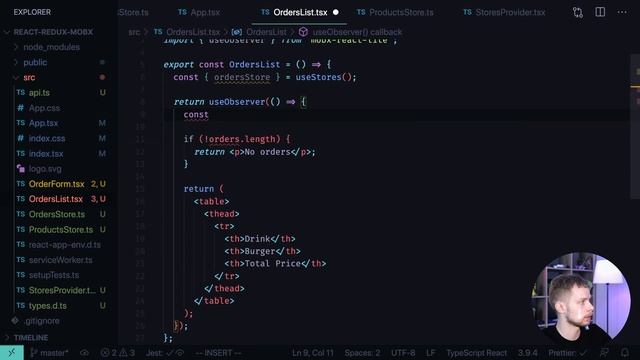Image resolution: width=640 pixels, height=360 pixels.
Task: Switch to the StoresProvider.tsx tab
Action: (504, 12)
